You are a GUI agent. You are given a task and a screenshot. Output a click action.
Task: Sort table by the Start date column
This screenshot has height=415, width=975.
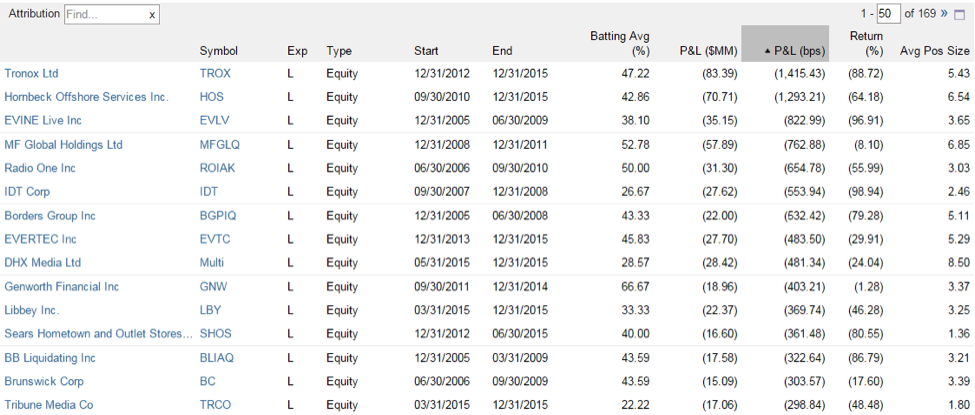point(426,51)
